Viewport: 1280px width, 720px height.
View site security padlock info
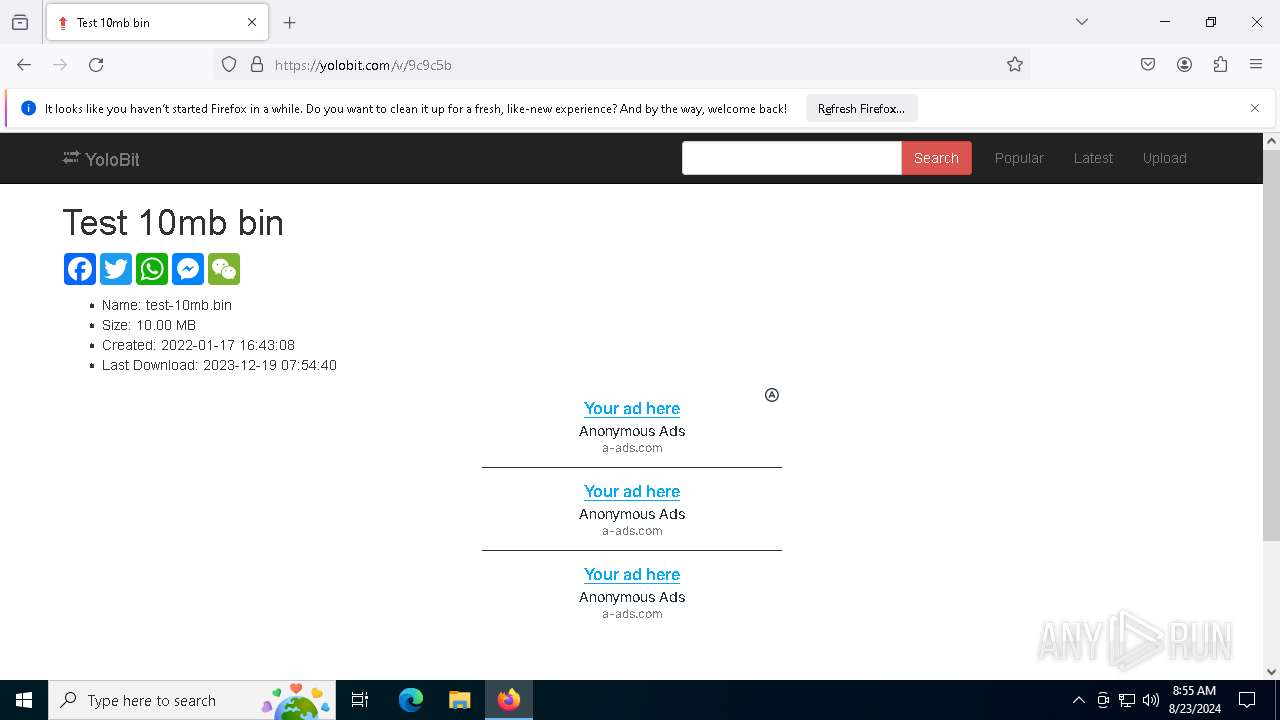257,65
